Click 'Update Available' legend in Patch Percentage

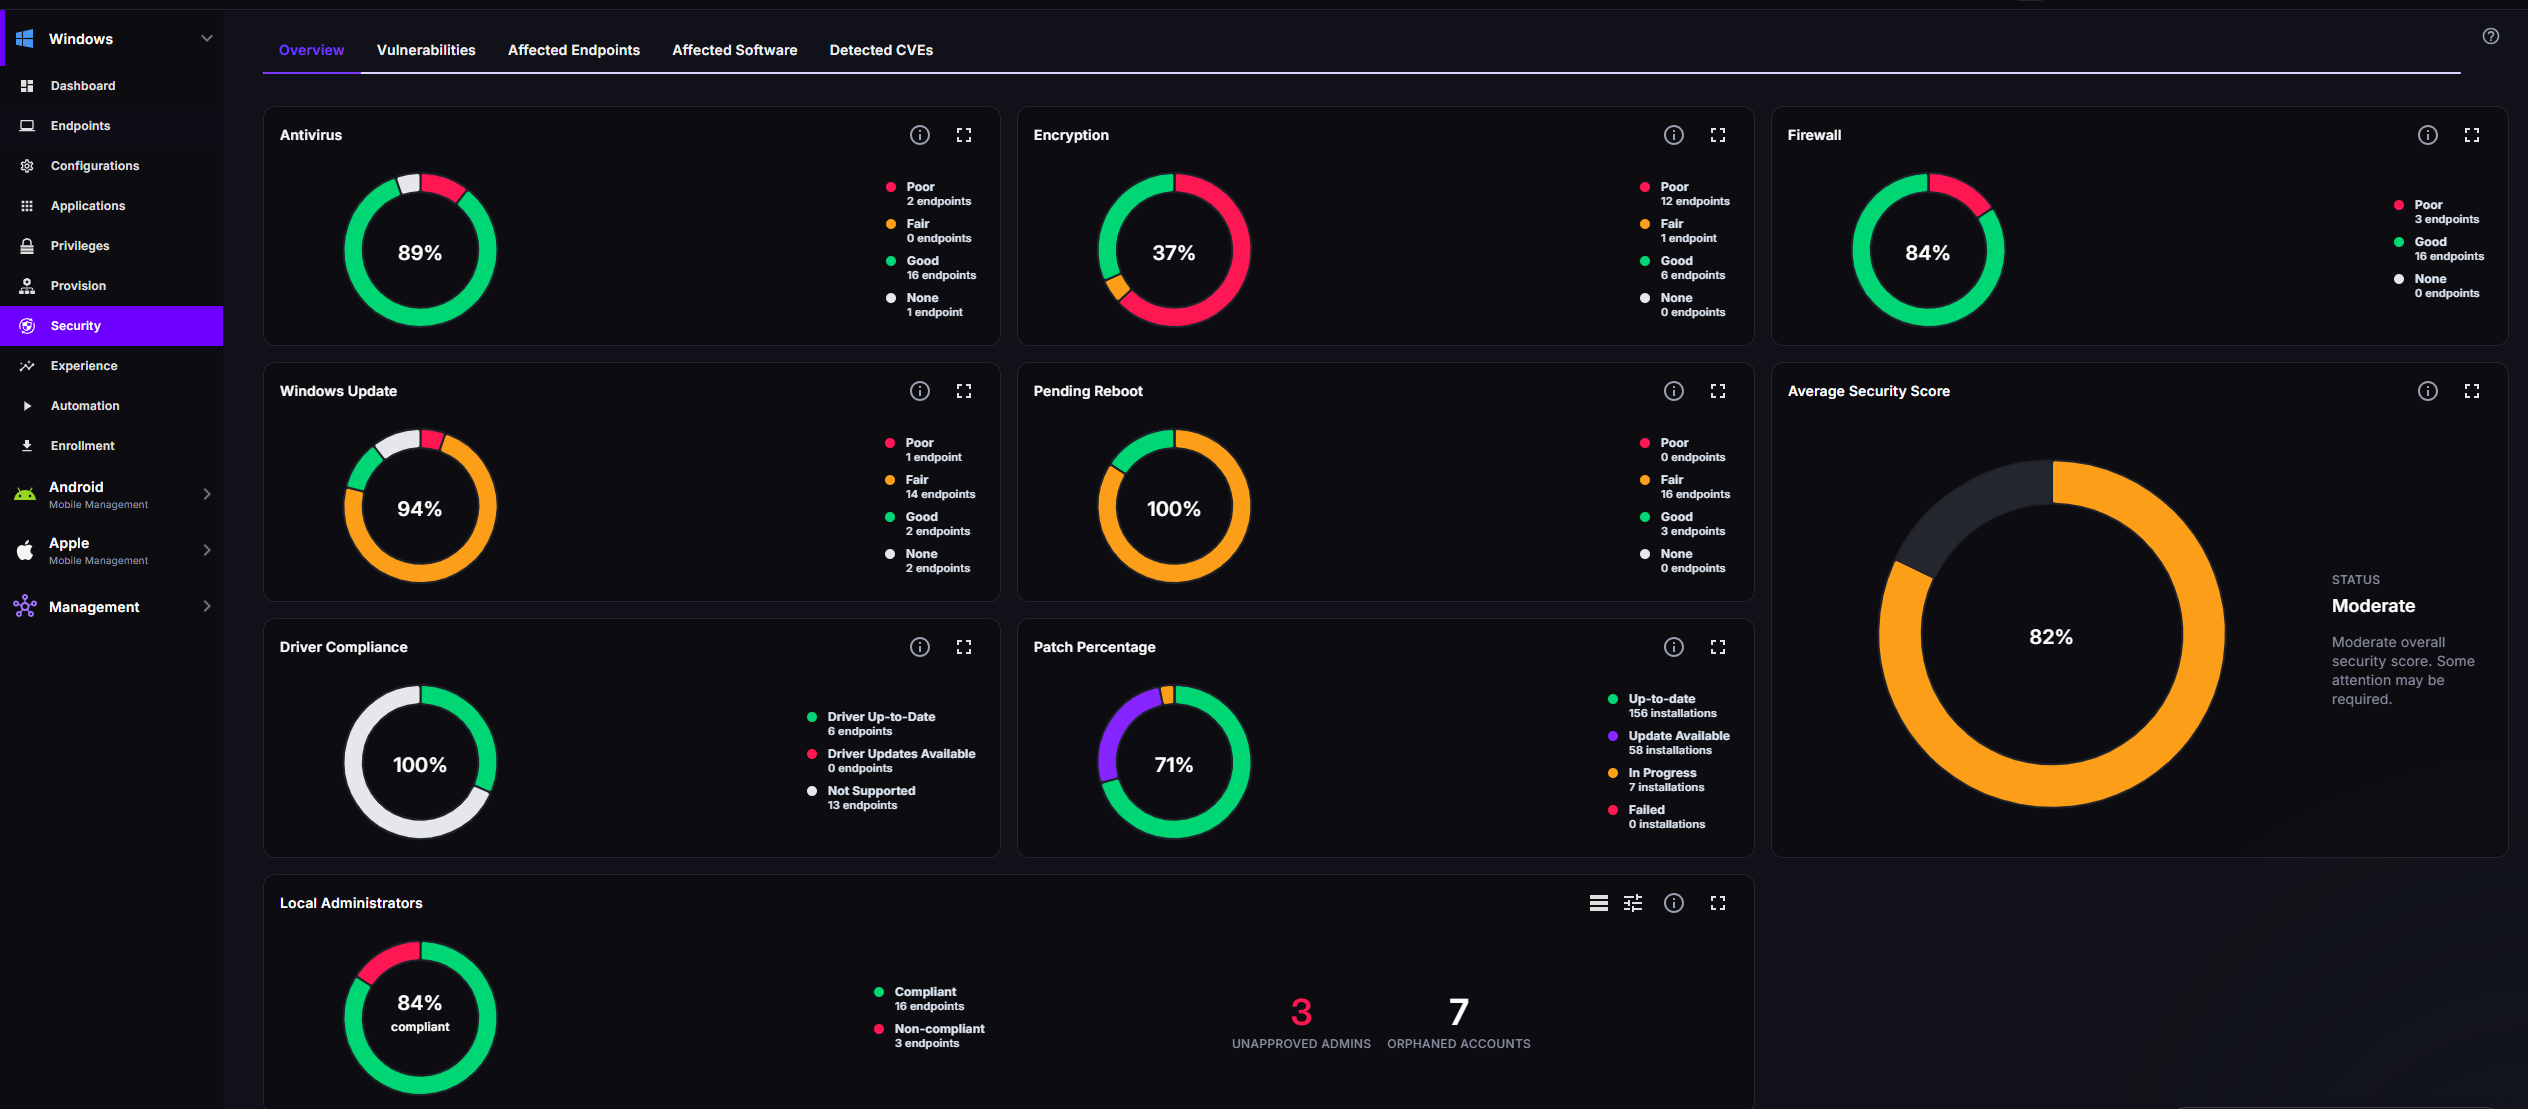tap(1669, 743)
